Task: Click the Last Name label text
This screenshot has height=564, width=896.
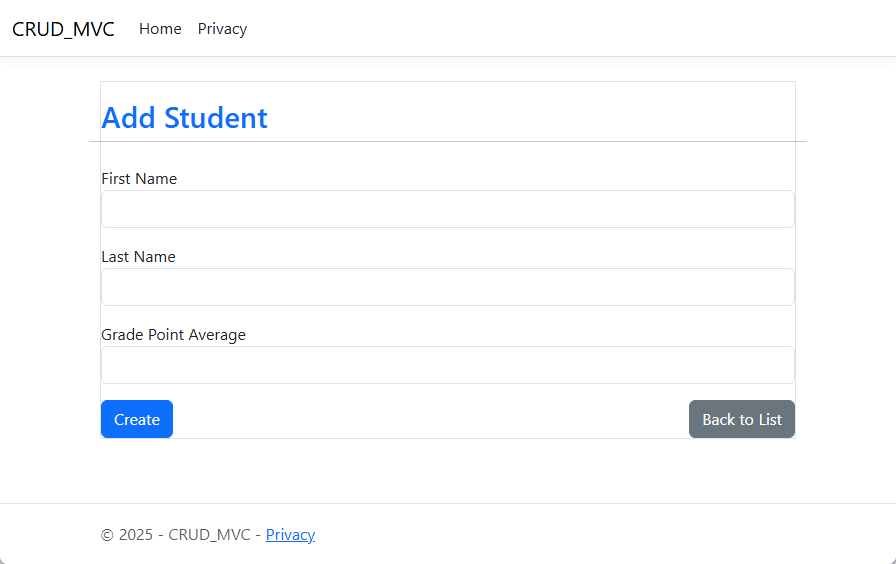Action: tap(138, 257)
